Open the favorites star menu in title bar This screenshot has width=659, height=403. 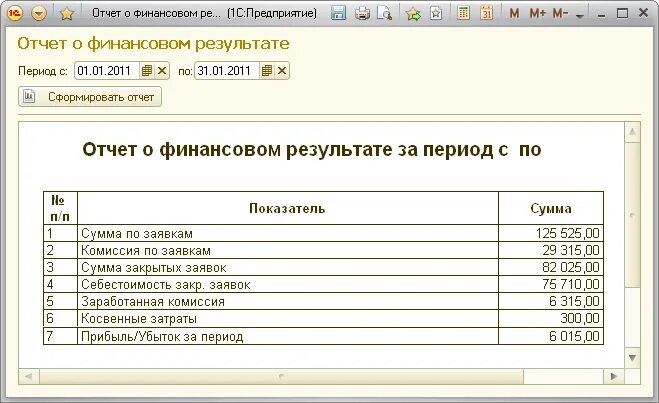(67, 13)
